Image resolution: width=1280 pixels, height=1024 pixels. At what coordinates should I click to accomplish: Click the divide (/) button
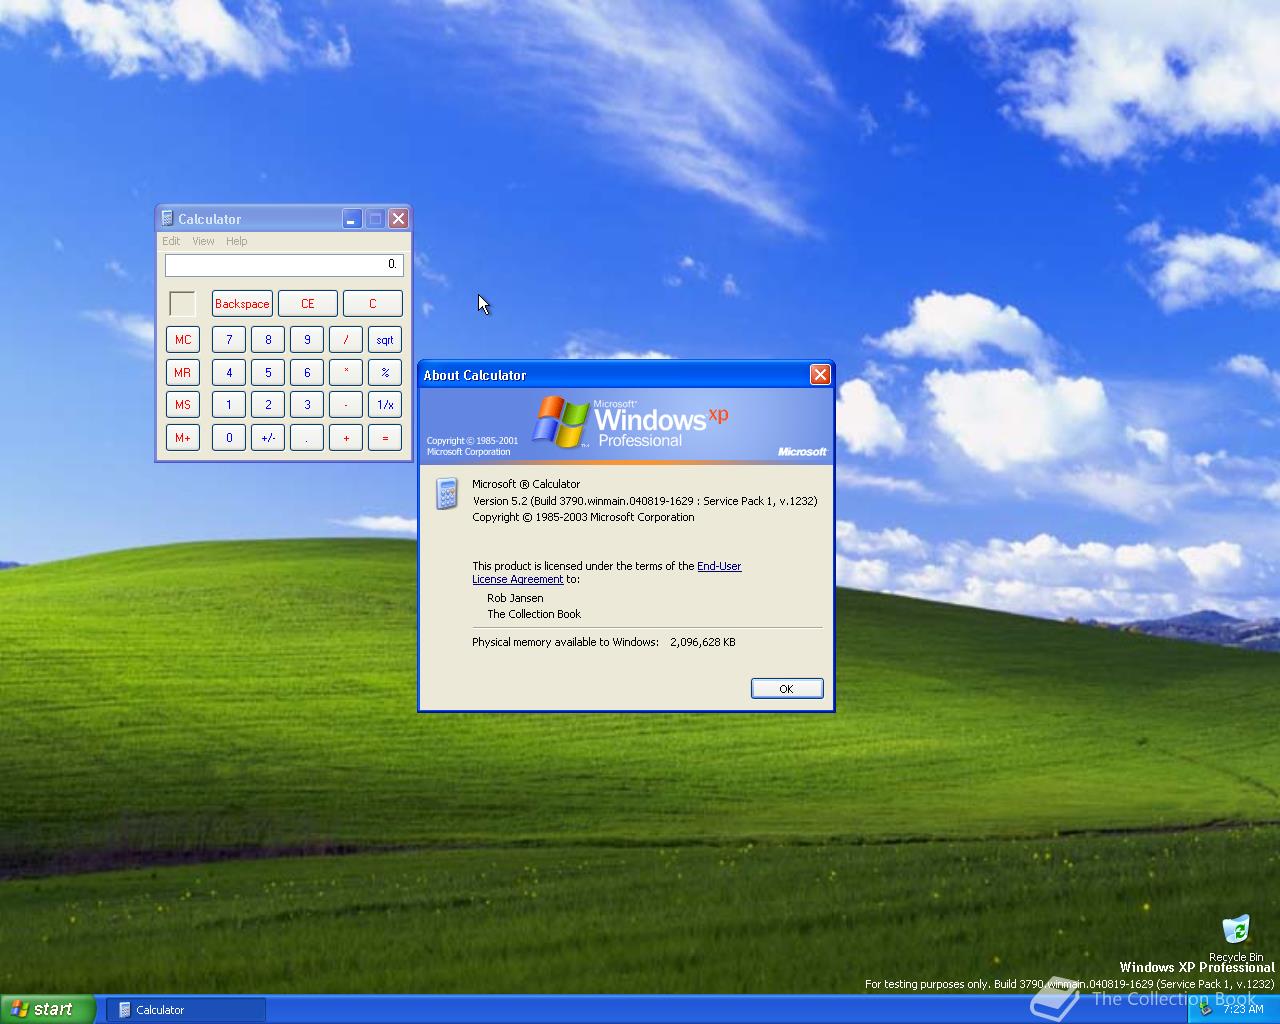[346, 340]
